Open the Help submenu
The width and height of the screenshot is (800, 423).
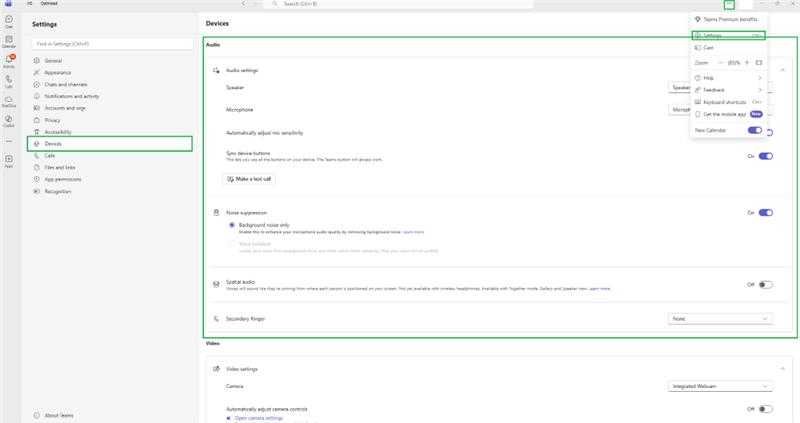click(729, 78)
